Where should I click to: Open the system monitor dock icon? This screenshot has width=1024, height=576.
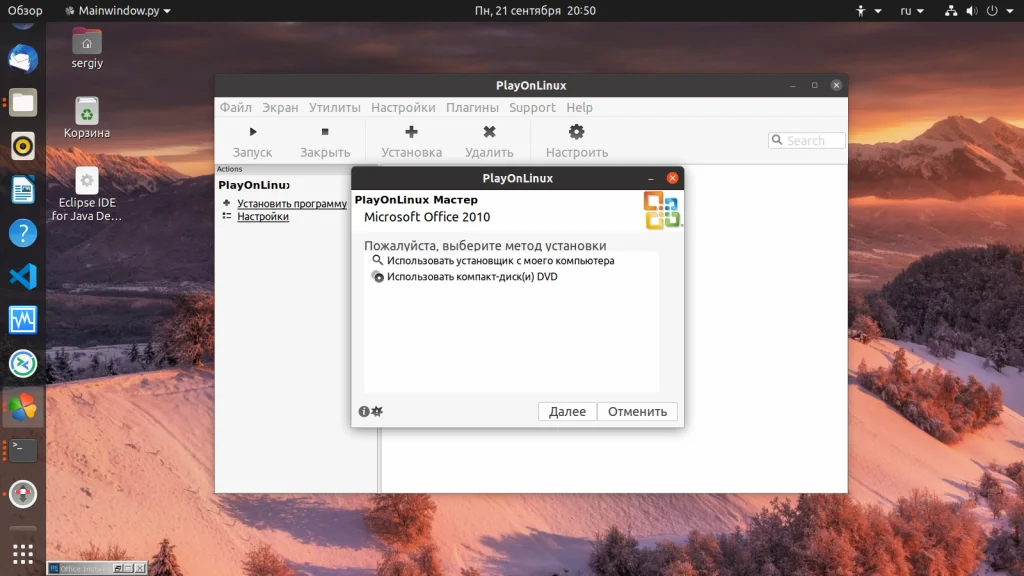(23, 320)
